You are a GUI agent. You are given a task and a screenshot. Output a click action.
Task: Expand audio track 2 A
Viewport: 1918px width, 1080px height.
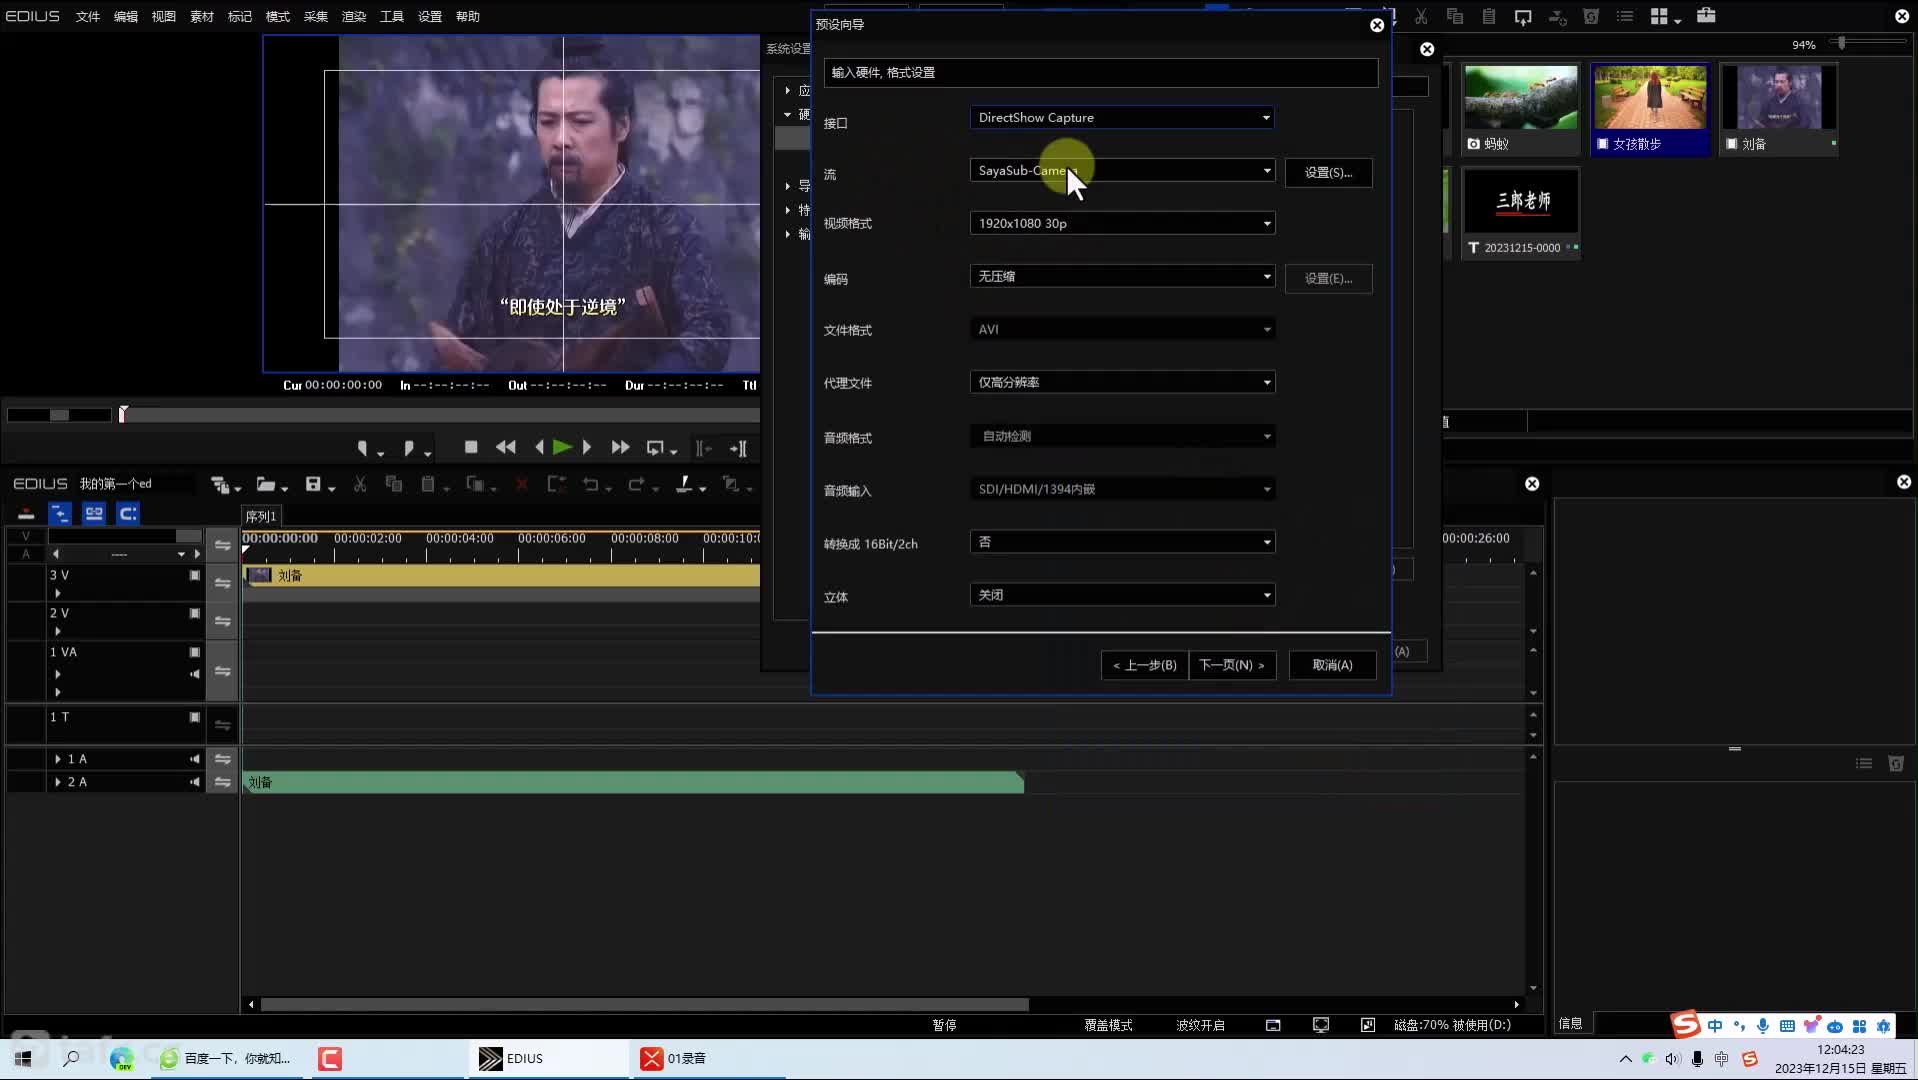pyautogui.click(x=58, y=782)
